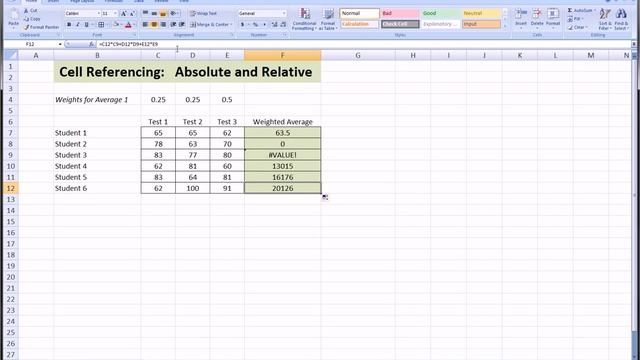640x360 pixels.
Task: Increase the cell indent
Action: point(182,24)
